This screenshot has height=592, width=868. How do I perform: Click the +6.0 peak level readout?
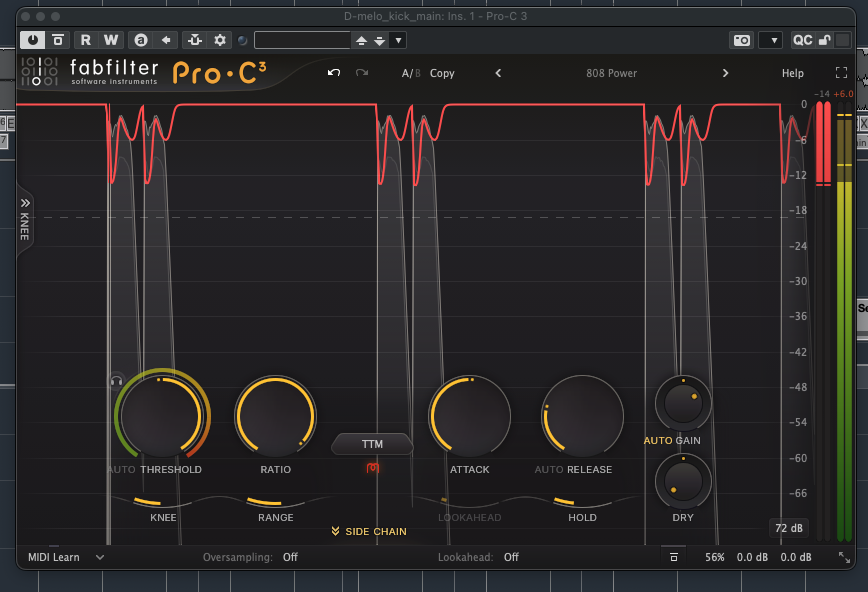coord(843,94)
